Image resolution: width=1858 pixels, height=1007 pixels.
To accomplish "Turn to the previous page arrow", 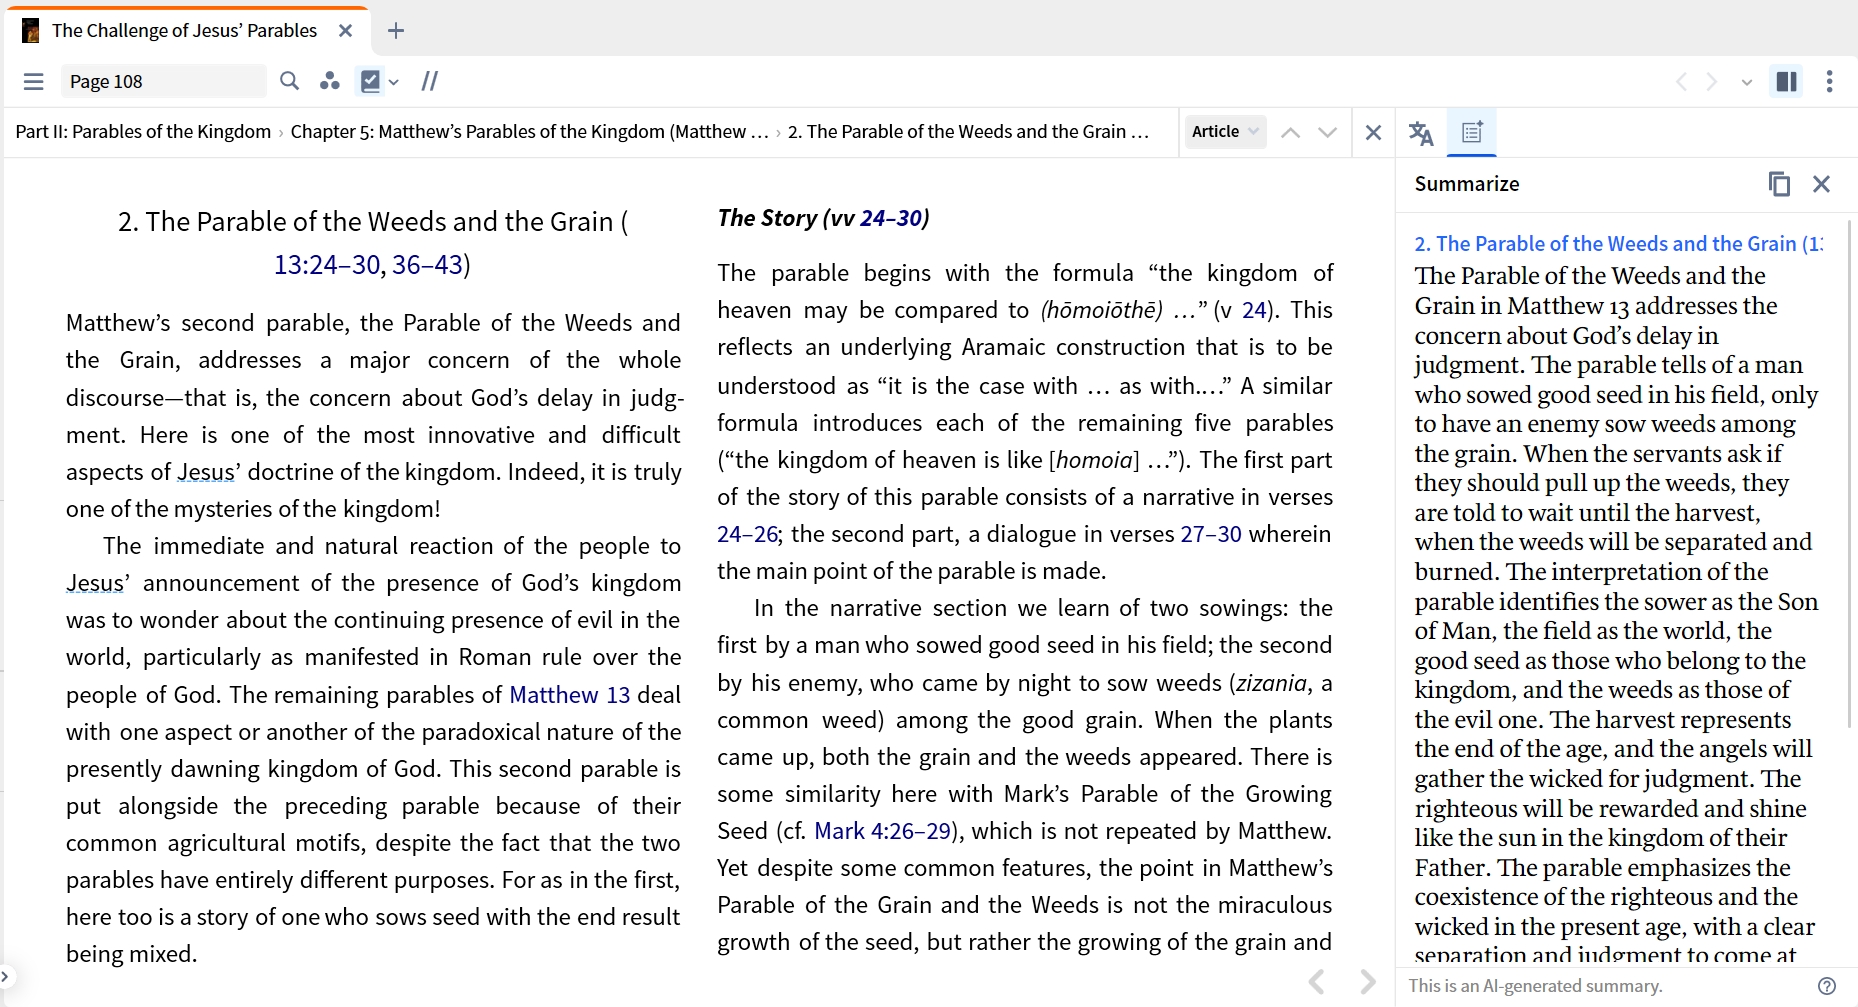I will [1317, 982].
